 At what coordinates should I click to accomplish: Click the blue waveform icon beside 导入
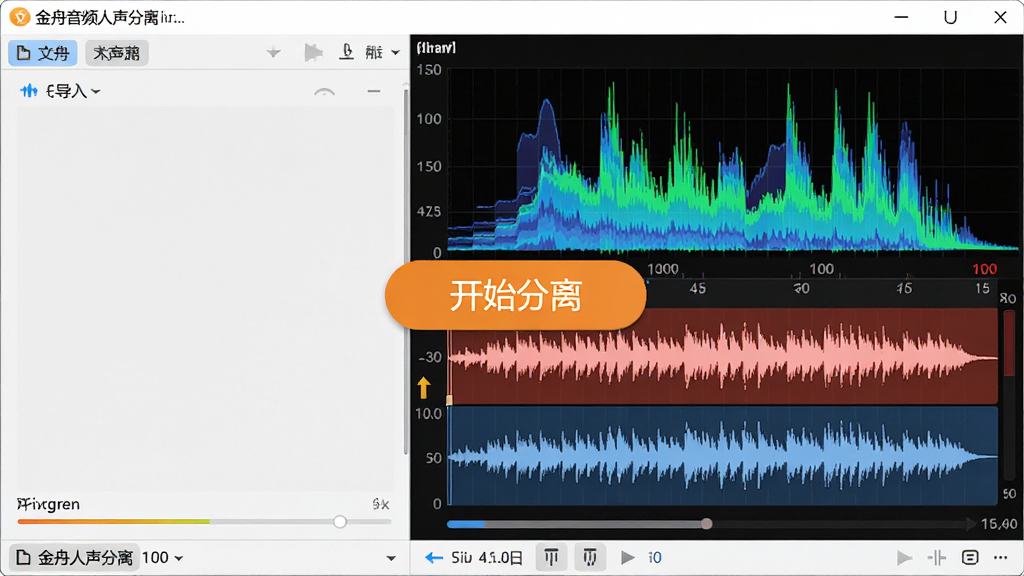point(29,91)
